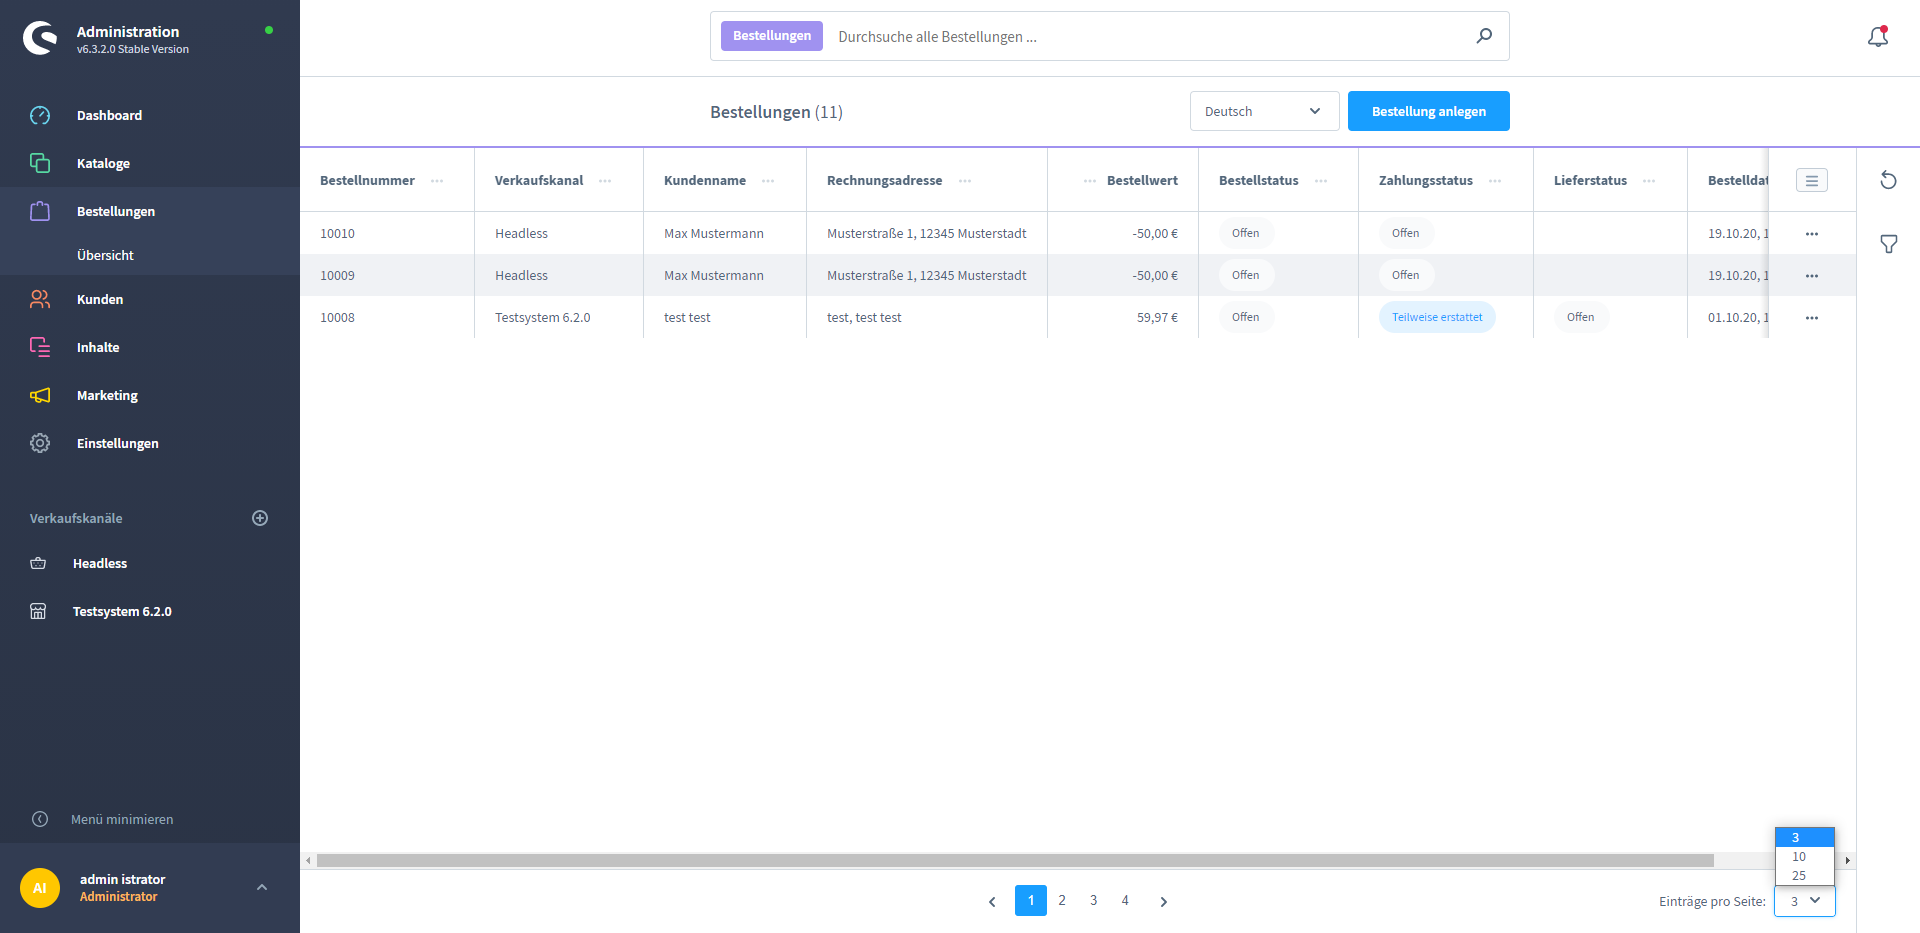Image resolution: width=1920 pixels, height=933 pixels.
Task: Open the column settings list icon
Action: (1811, 180)
